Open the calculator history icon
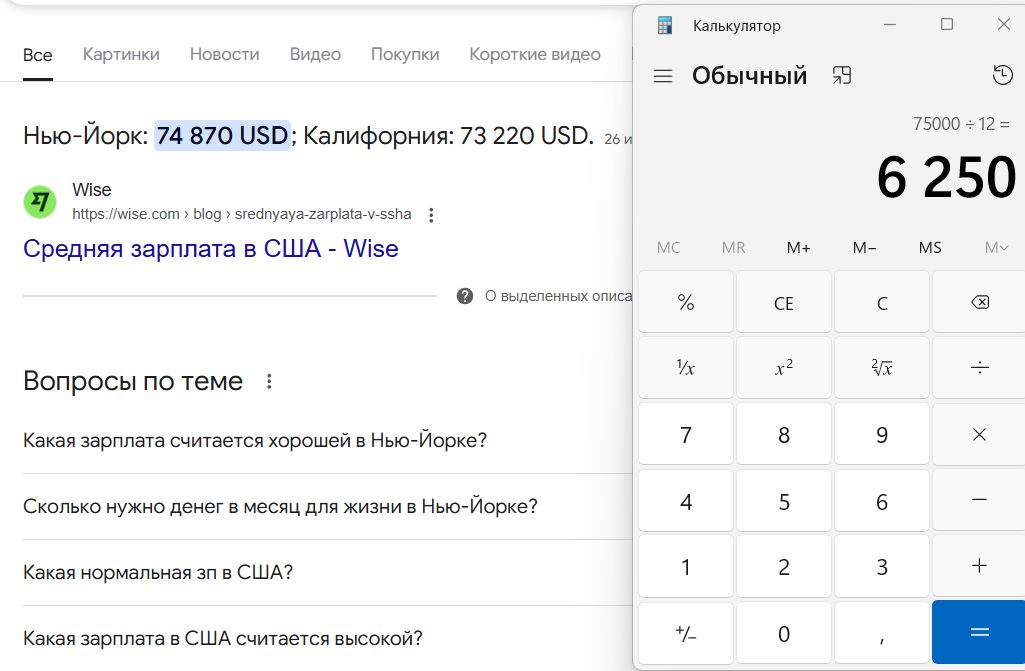This screenshot has height=671, width=1025. click(x=1002, y=75)
